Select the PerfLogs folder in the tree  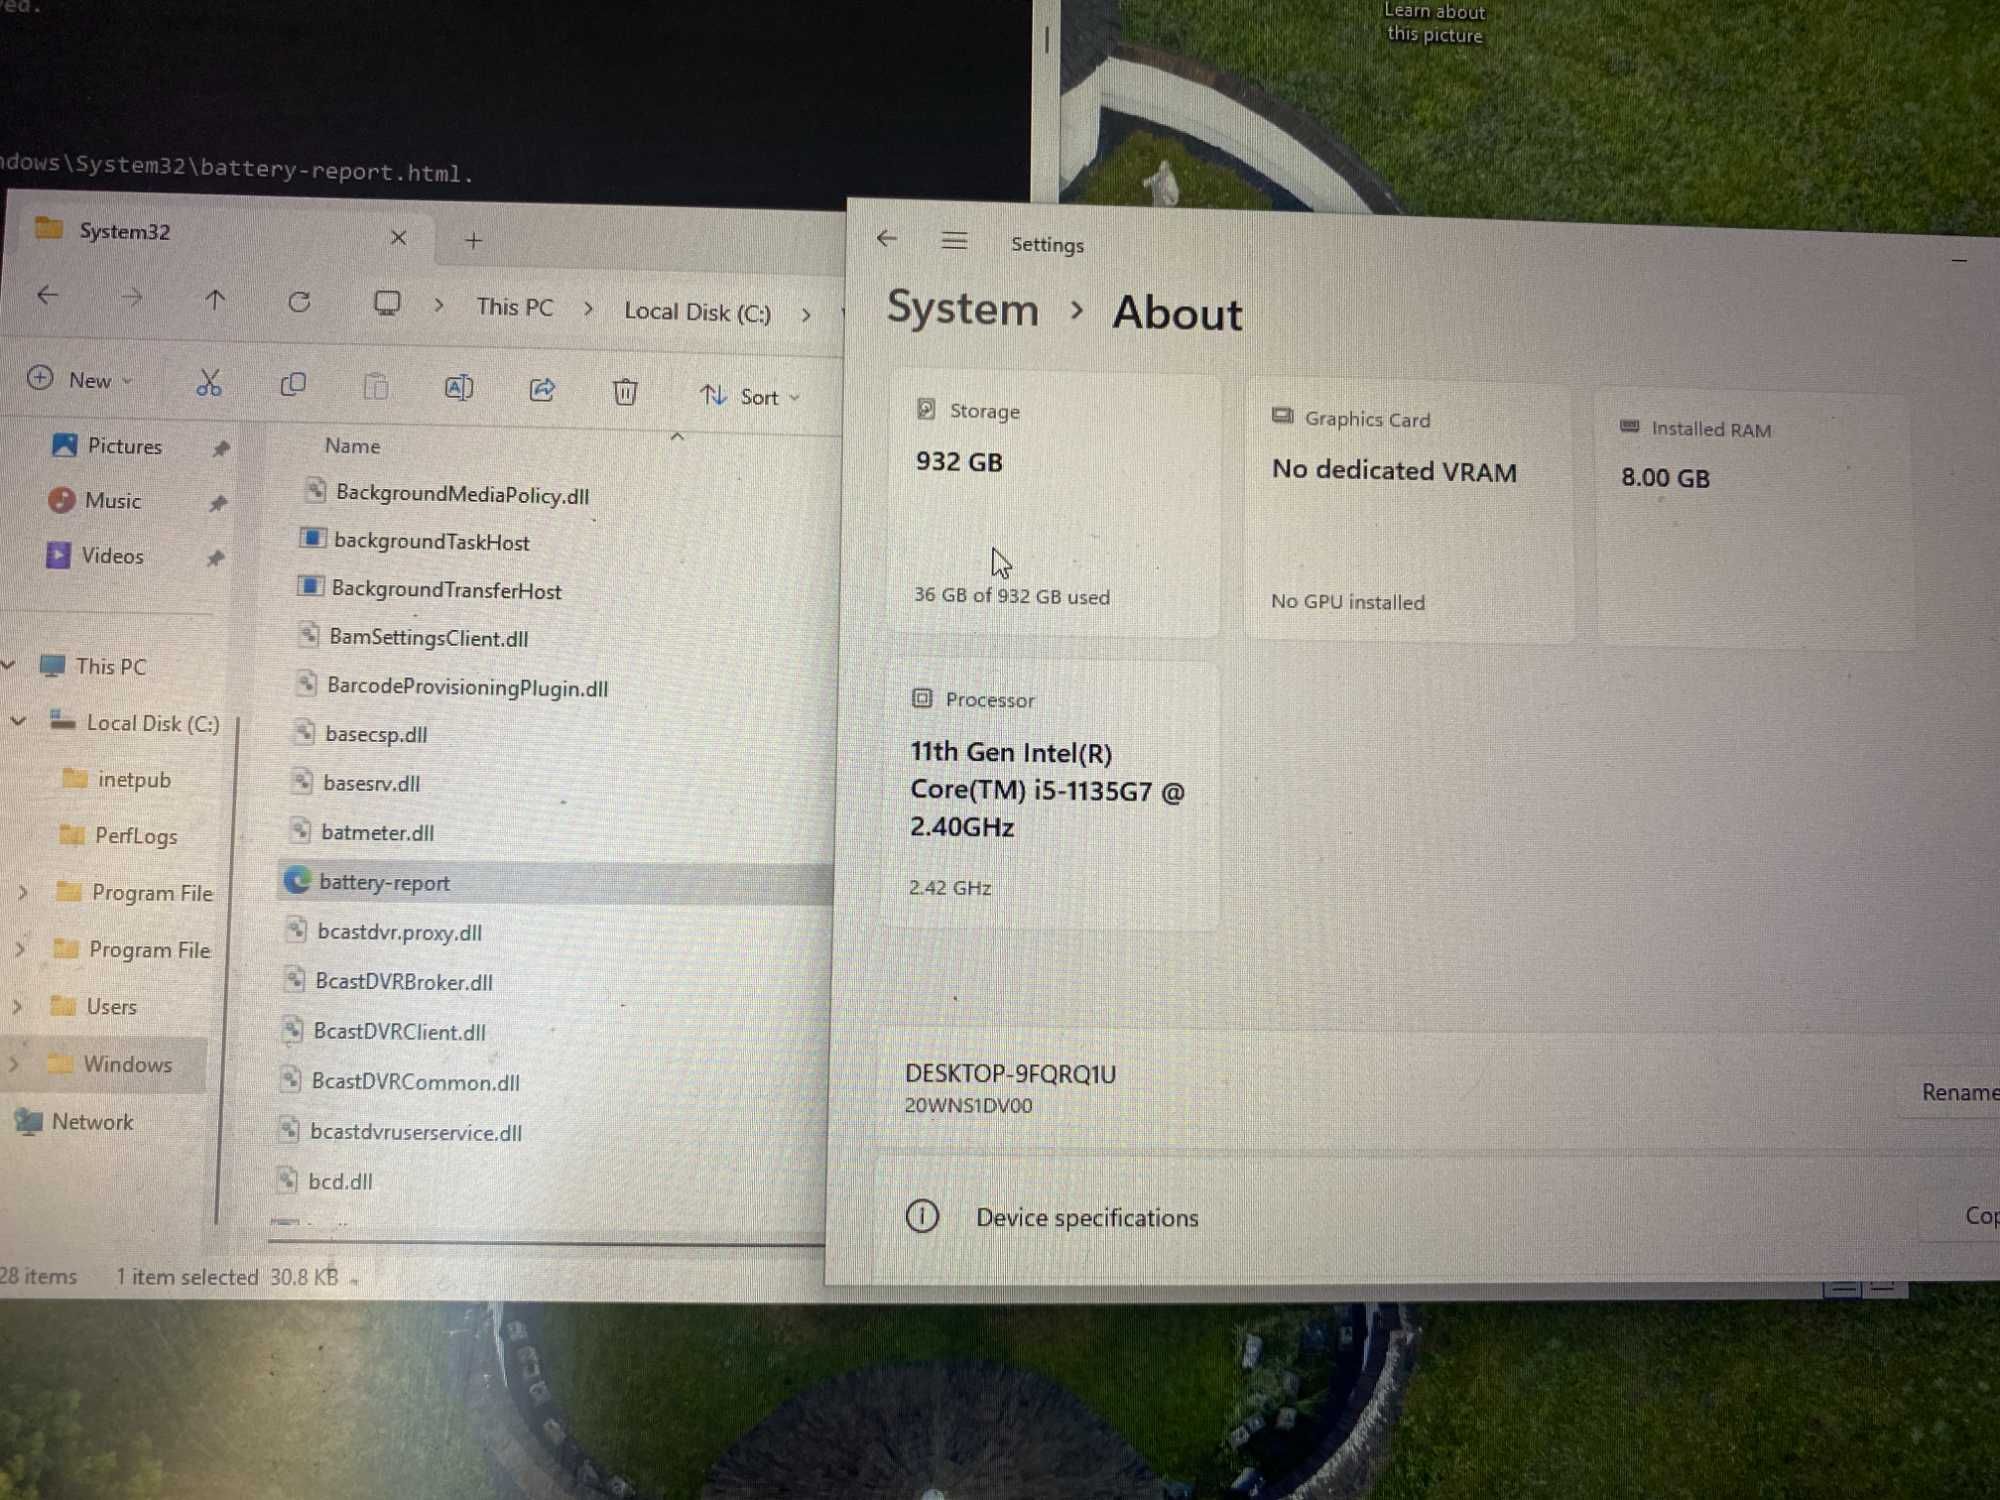tap(135, 835)
